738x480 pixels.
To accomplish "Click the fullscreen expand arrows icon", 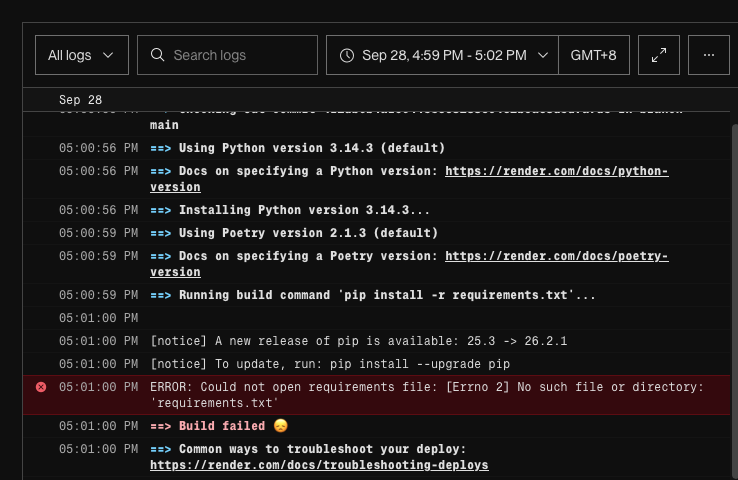I will point(658,55).
